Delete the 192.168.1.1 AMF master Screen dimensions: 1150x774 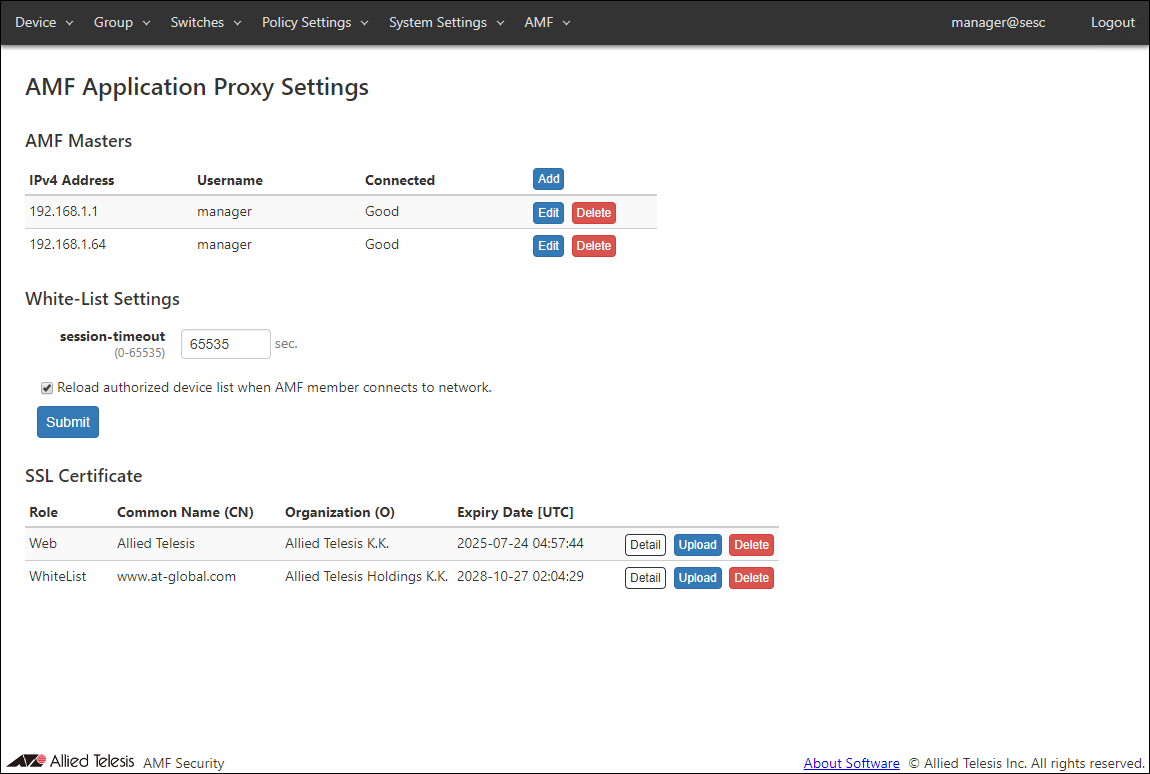click(593, 213)
